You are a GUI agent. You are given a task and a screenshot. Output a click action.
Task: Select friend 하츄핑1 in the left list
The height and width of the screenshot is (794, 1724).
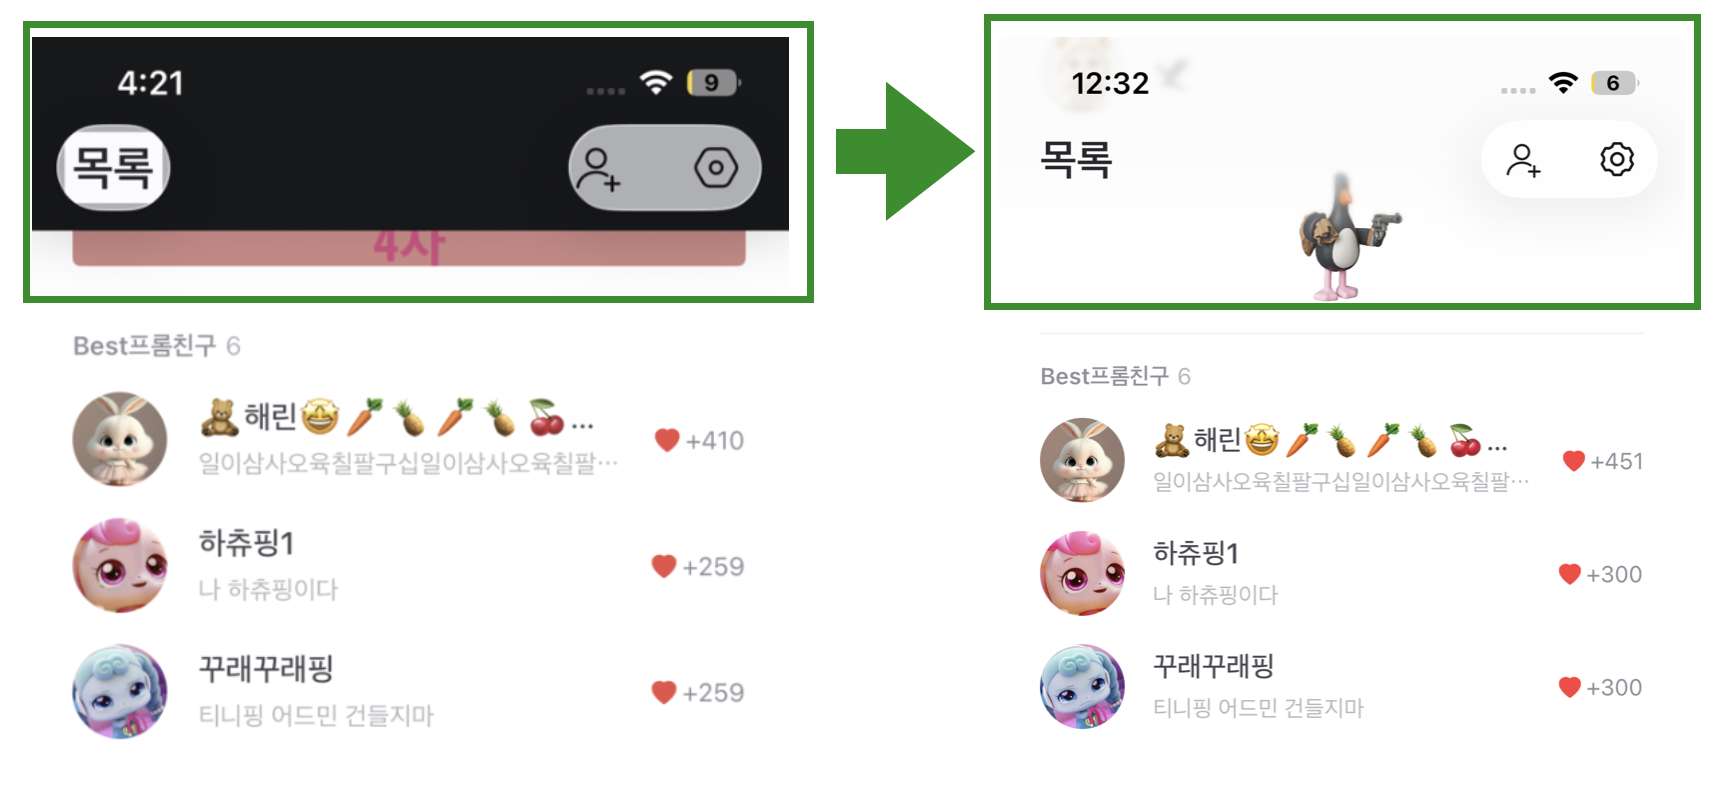[408, 566]
